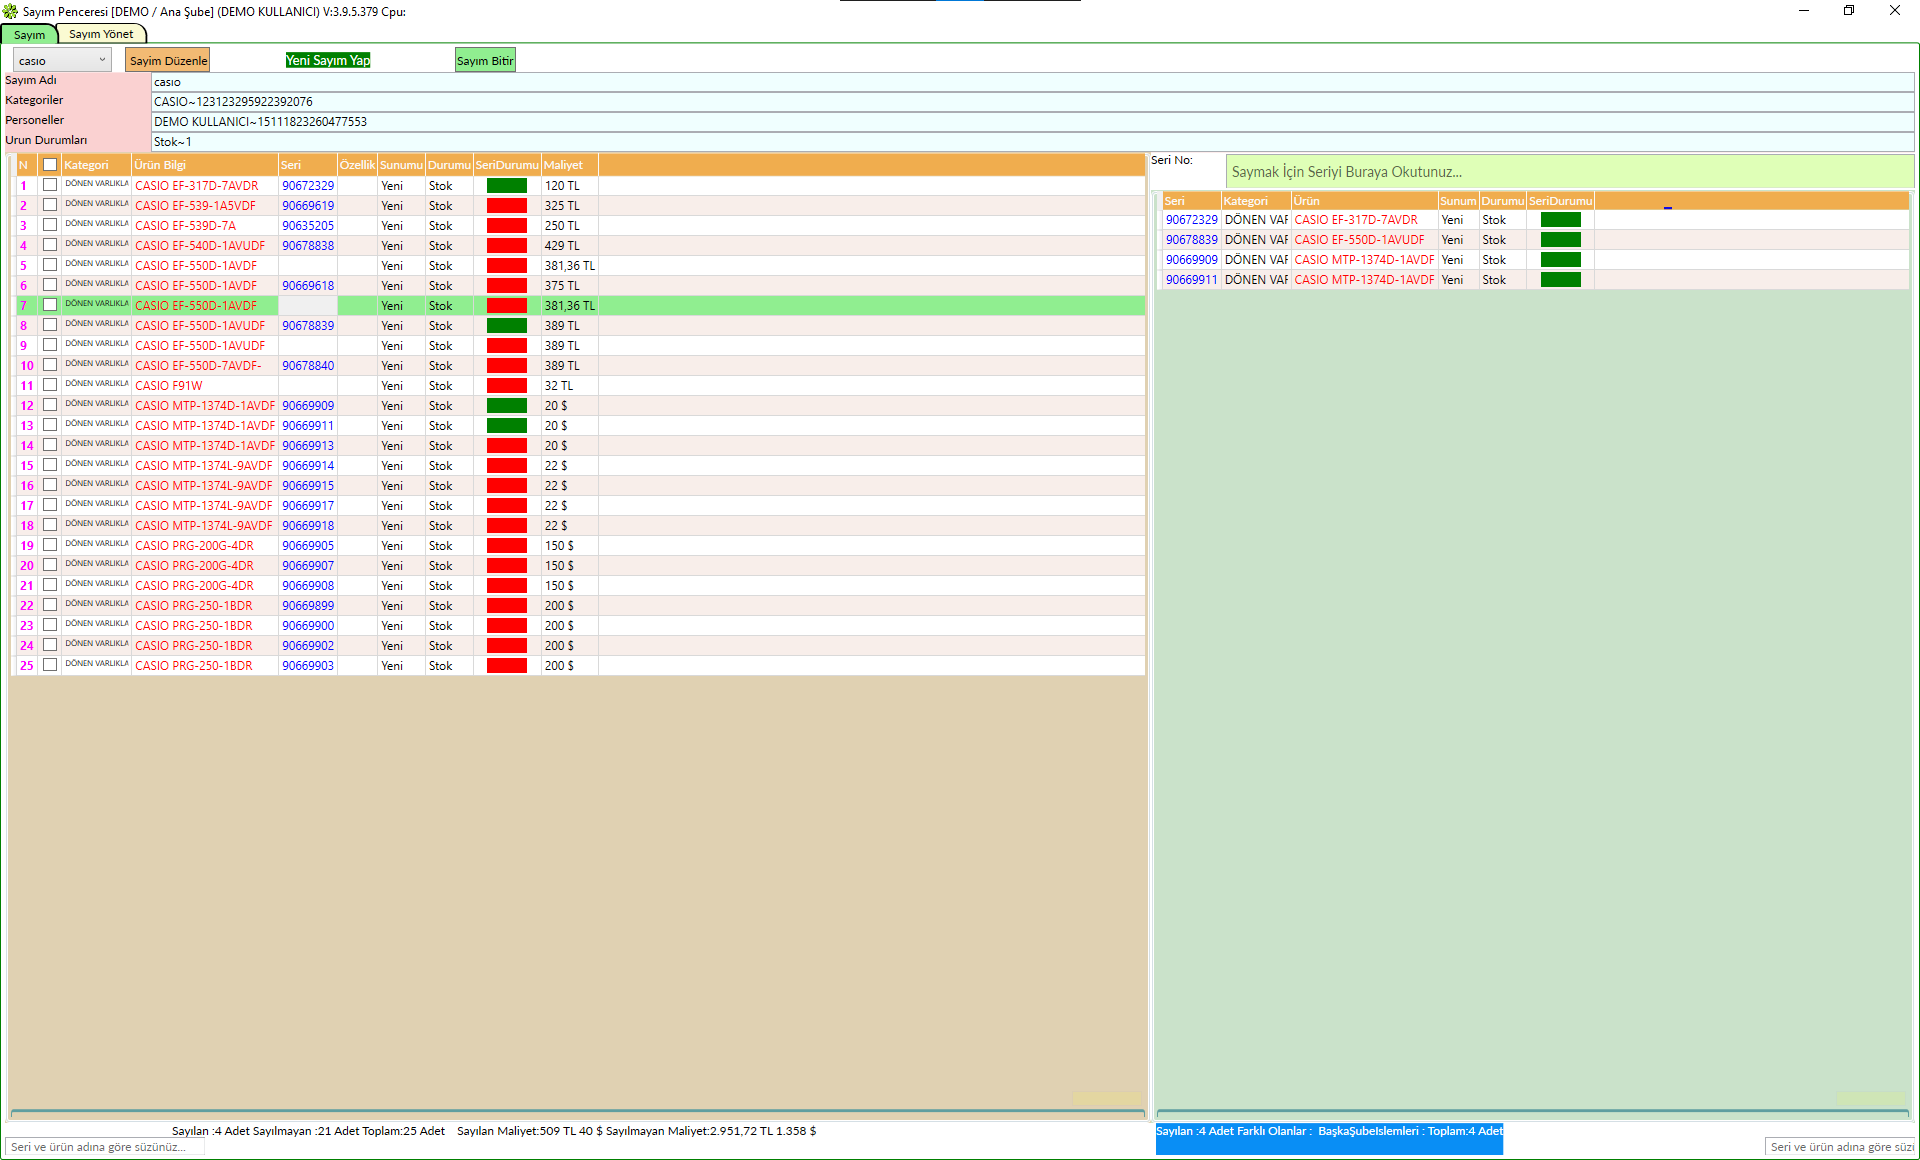1920x1160 pixels.
Task: Click the Yeni Sayım Yap button
Action: click(x=328, y=61)
